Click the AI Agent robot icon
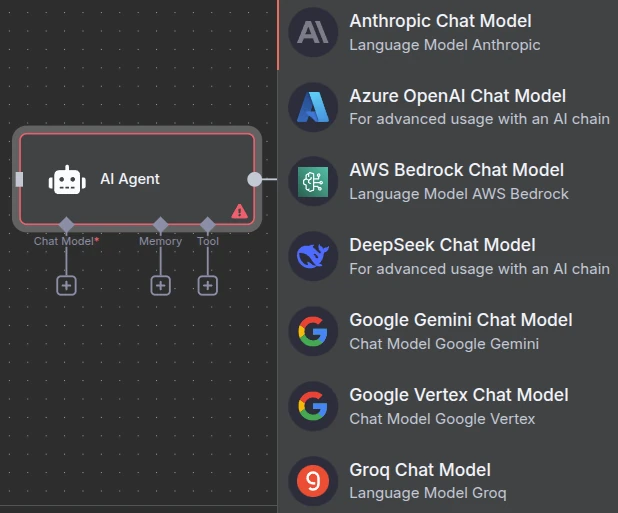Screen dimensions: 618x513 (x=67, y=180)
